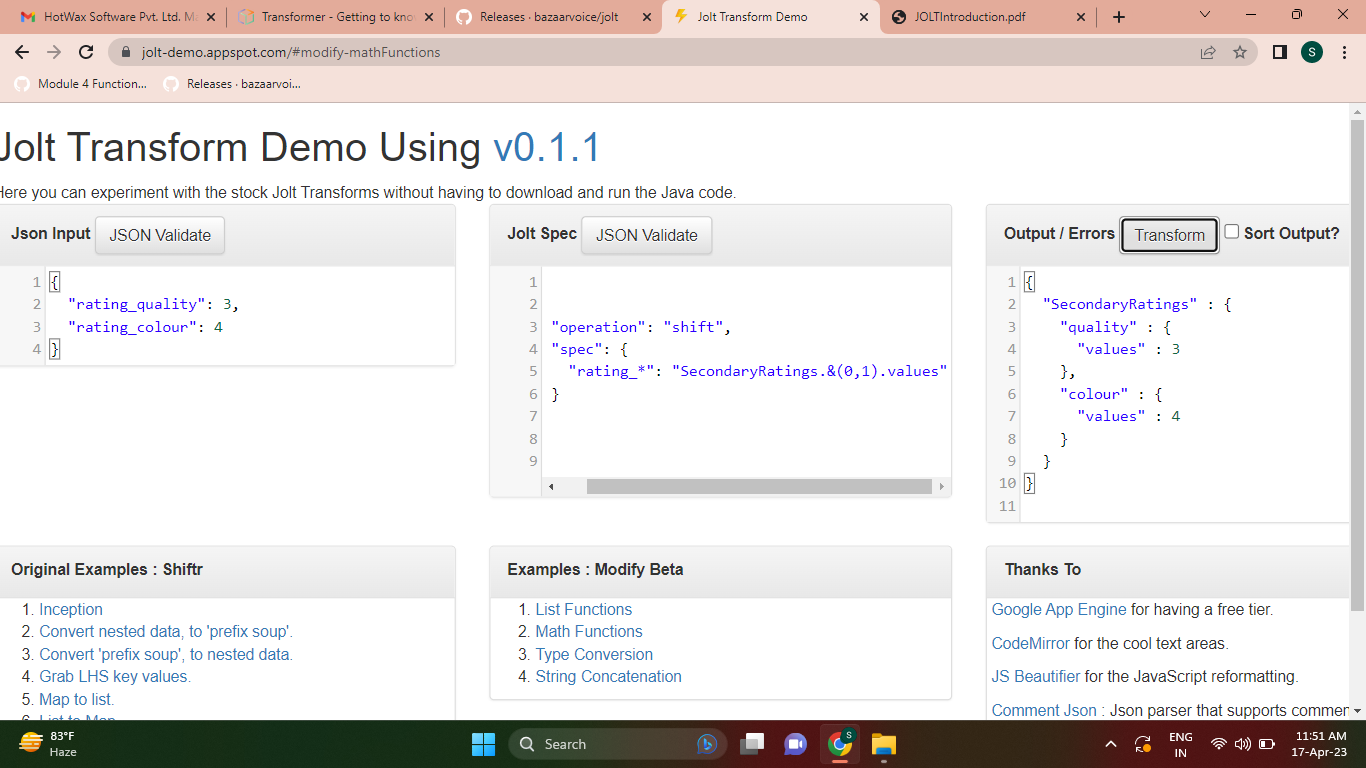Open the Chrome three-dot menu
Screen dimensions: 1366x768
[1345, 52]
